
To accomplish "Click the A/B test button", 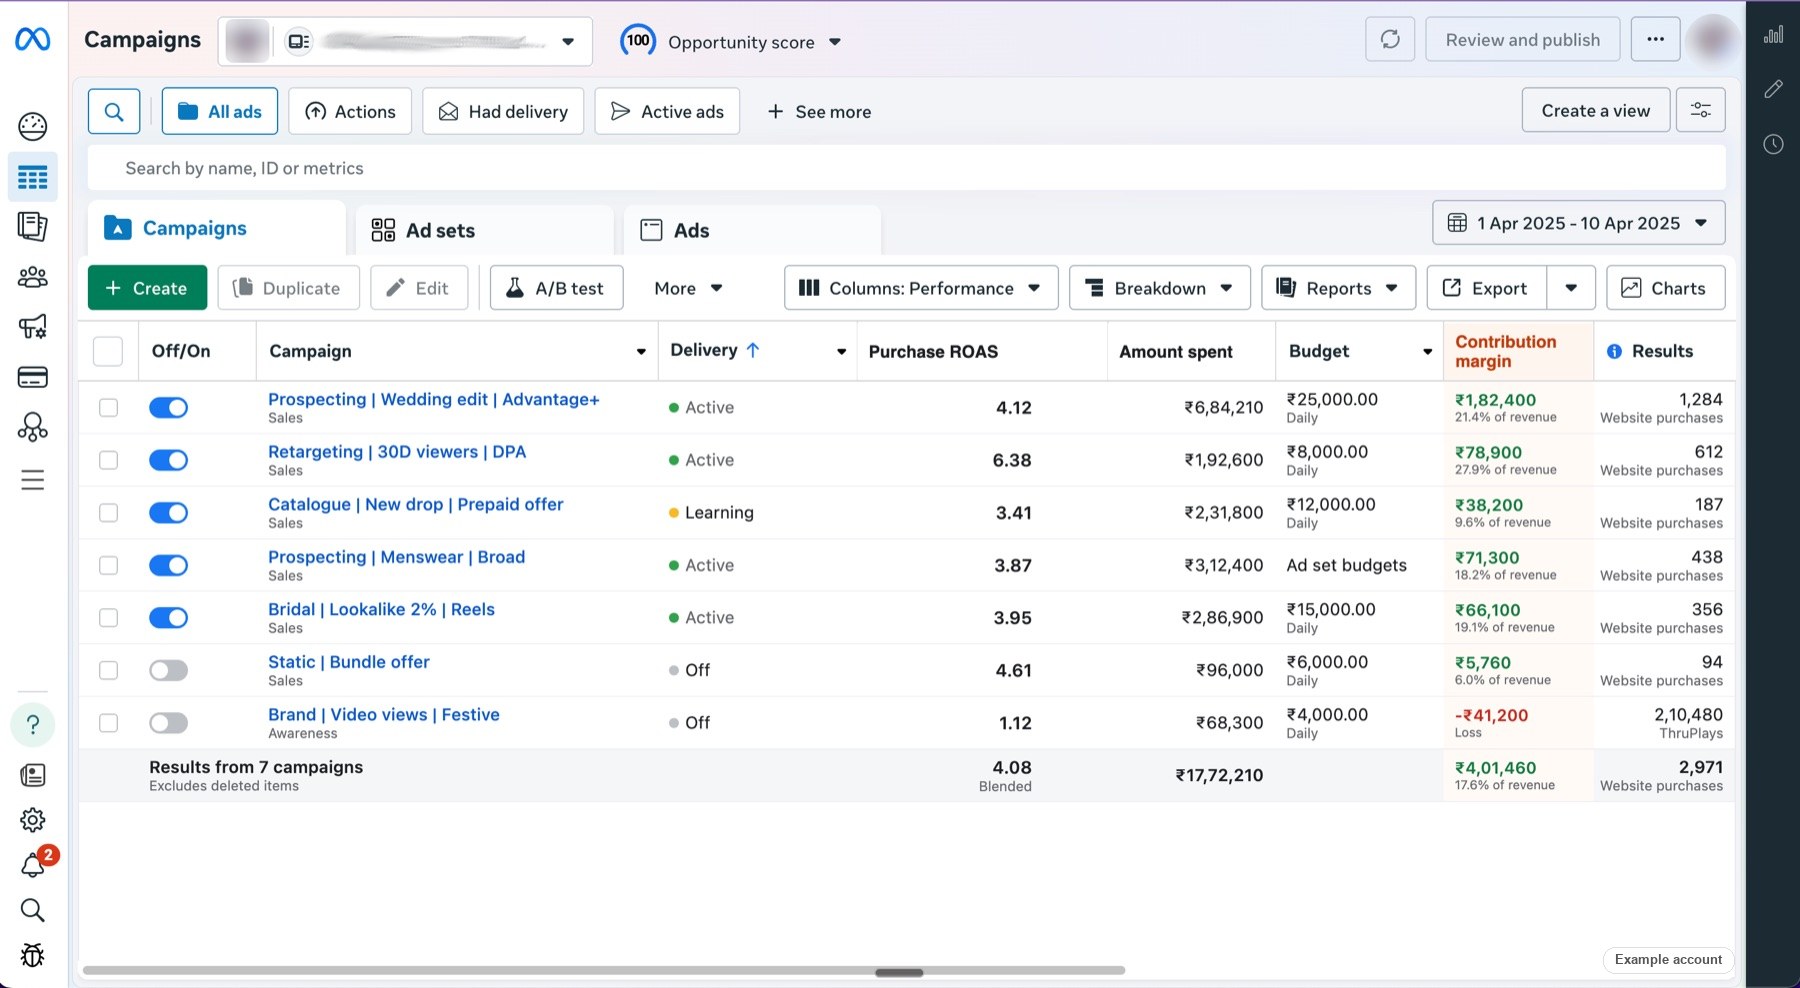I will 556,288.
